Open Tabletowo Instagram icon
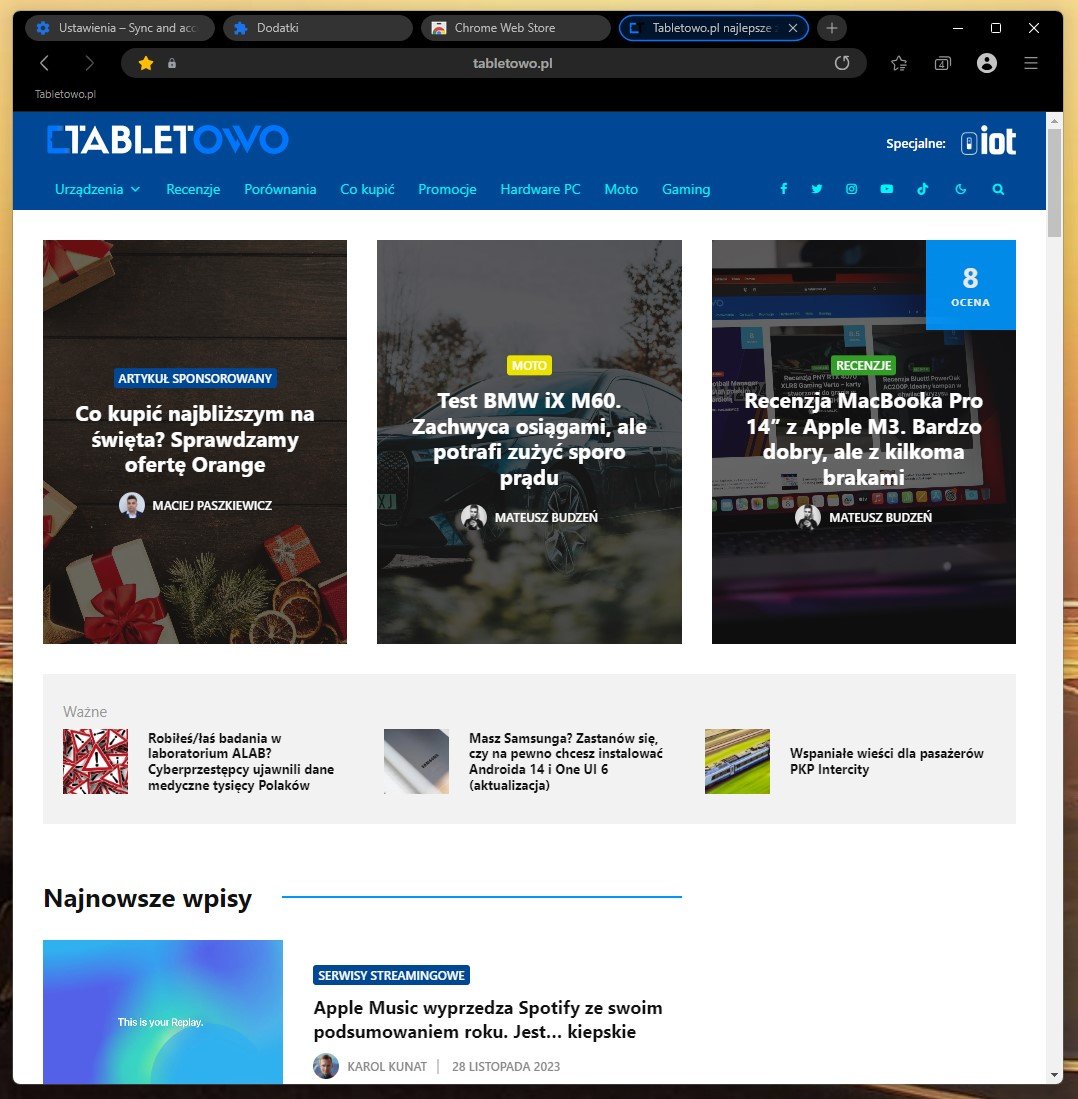Image resolution: width=1078 pixels, height=1099 pixels. pos(852,189)
